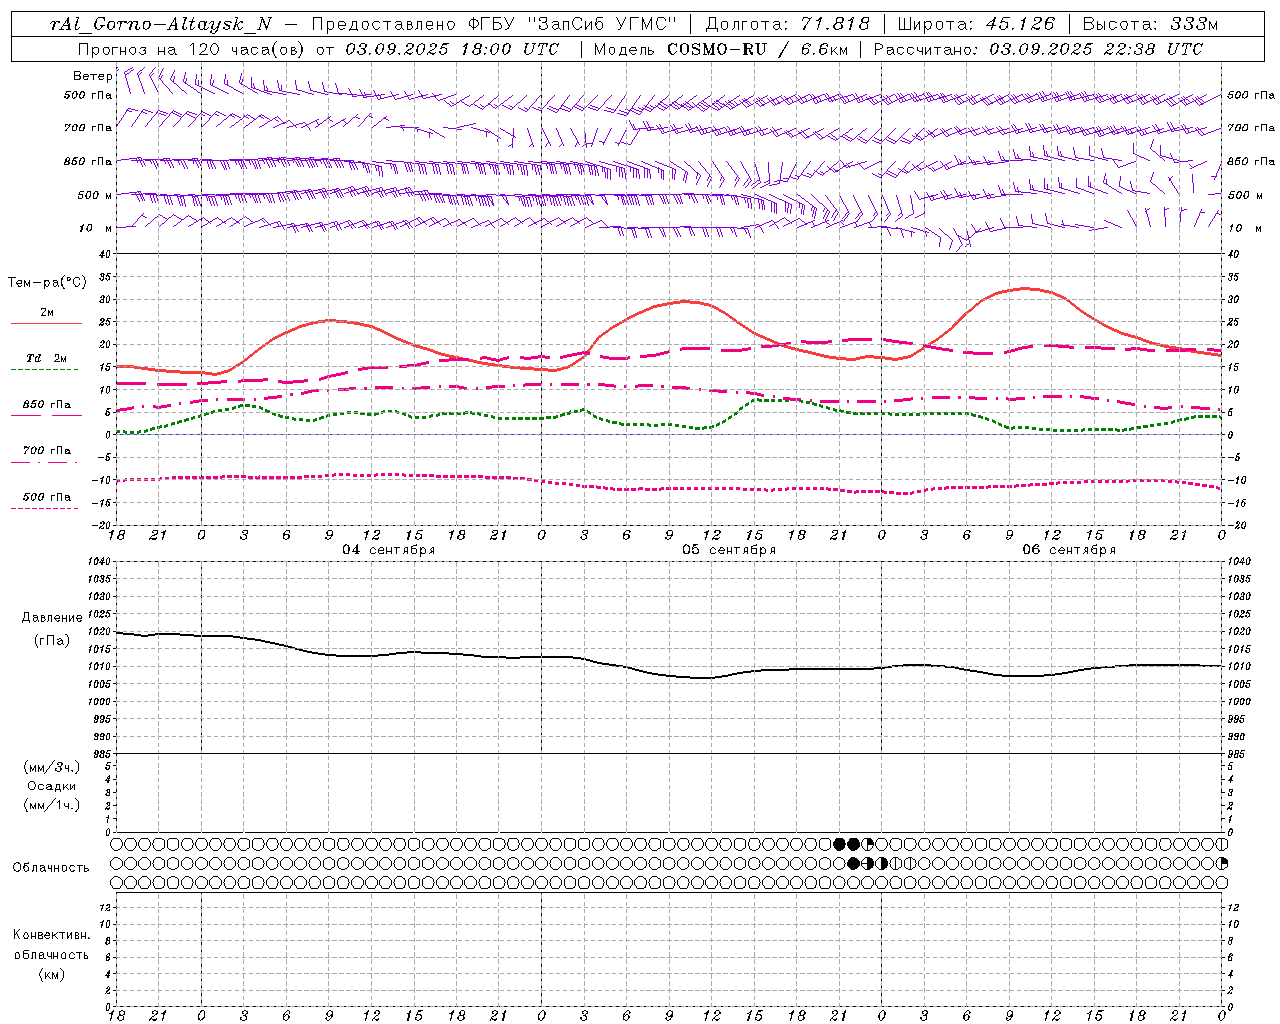Click the Td 2м dew point legend label

pyautogui.click(x=46, y=358)
